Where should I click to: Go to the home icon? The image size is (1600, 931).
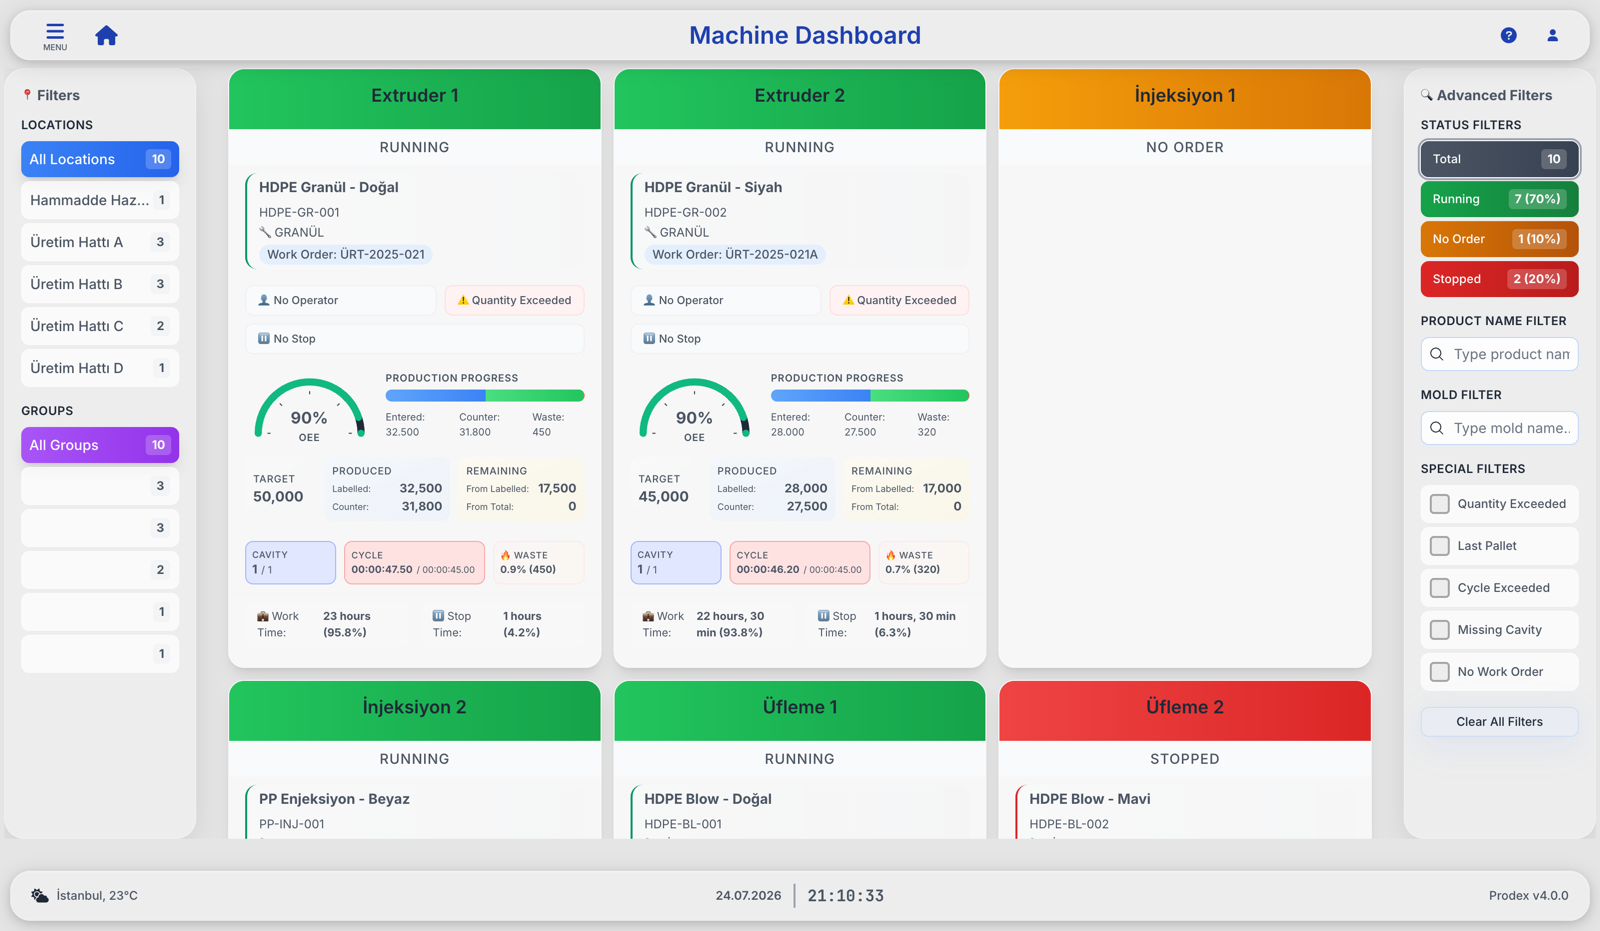(x=106, y=36)
